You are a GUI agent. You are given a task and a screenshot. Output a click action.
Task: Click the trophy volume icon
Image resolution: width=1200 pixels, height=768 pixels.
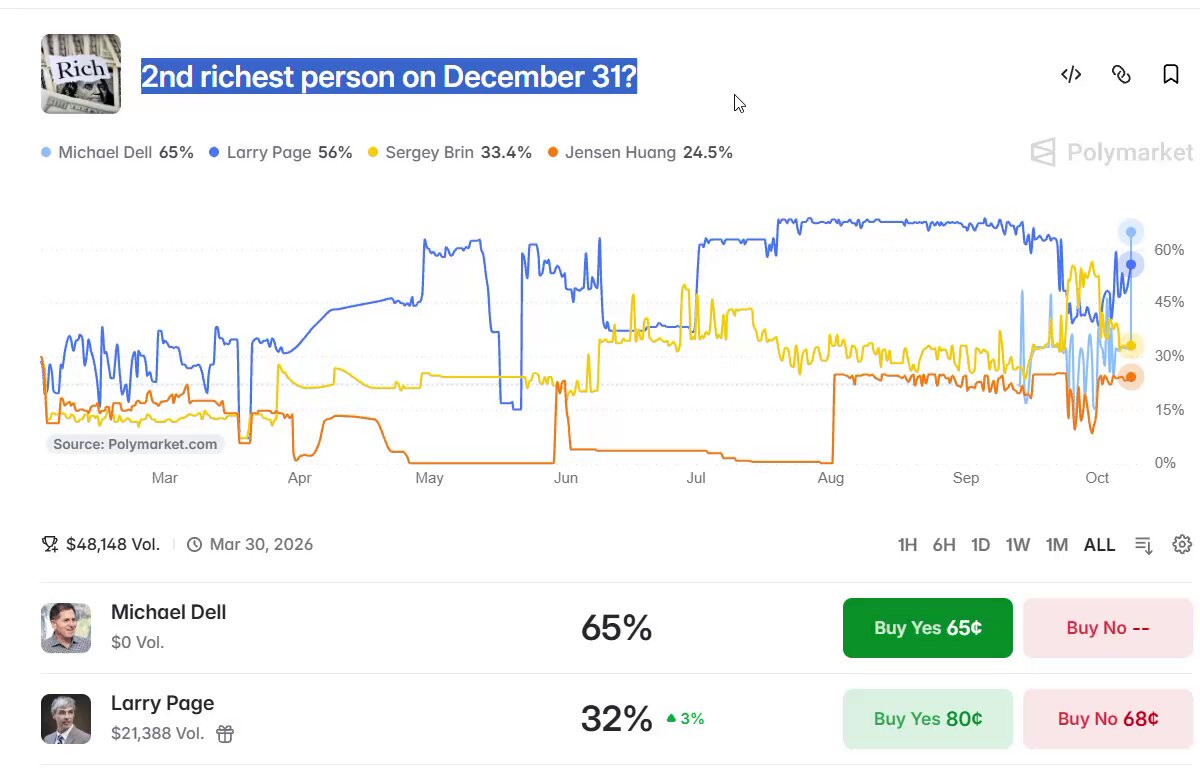50,544
